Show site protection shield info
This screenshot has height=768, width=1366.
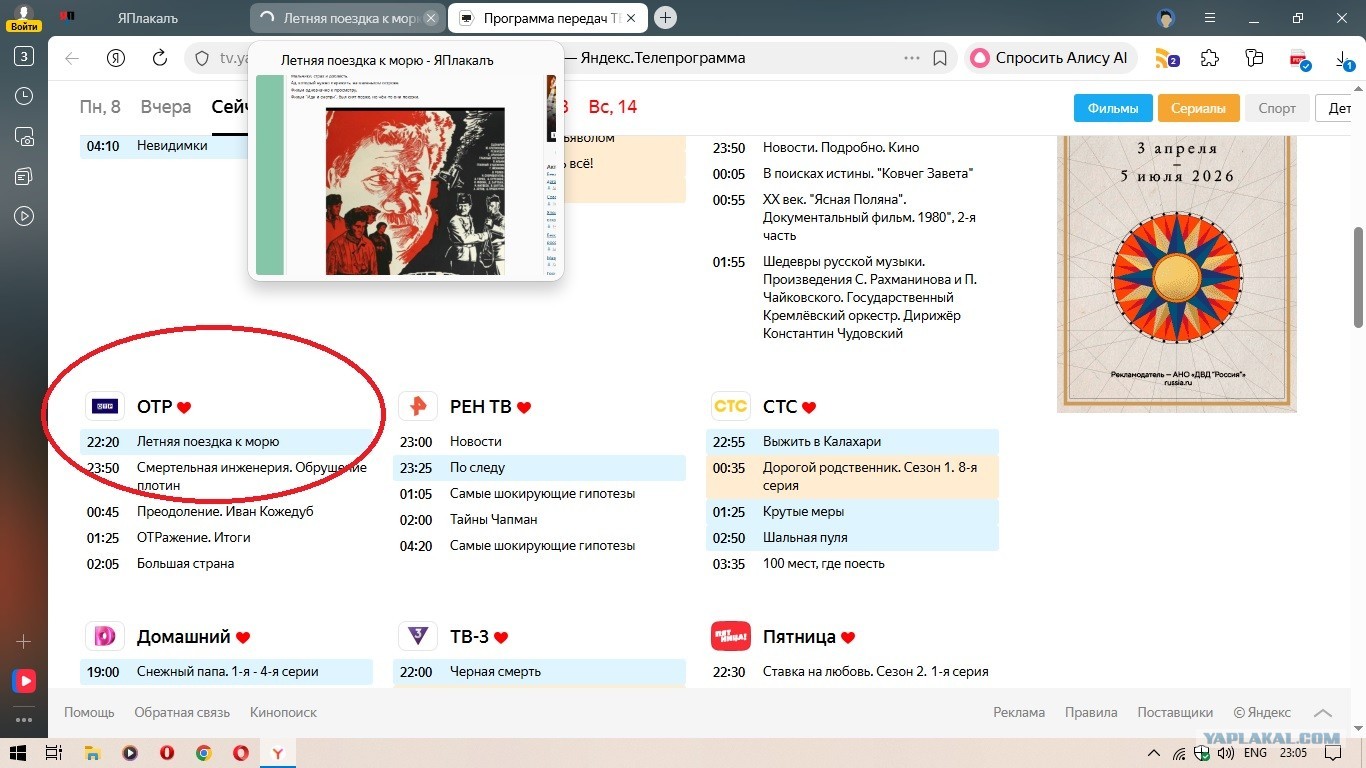pyautogui.click(x=201, y=58)
